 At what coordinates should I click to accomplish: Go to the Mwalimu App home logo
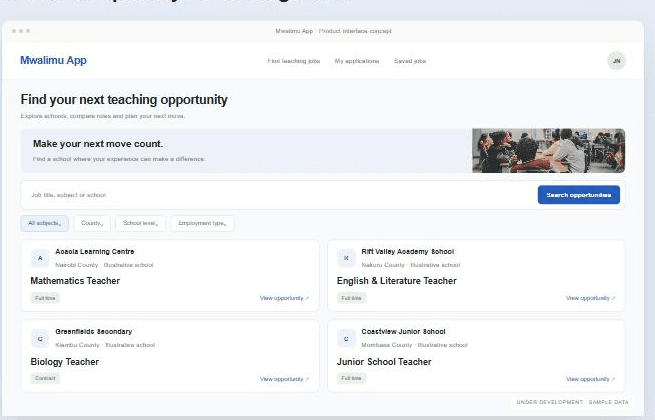[x=53, y=60]
